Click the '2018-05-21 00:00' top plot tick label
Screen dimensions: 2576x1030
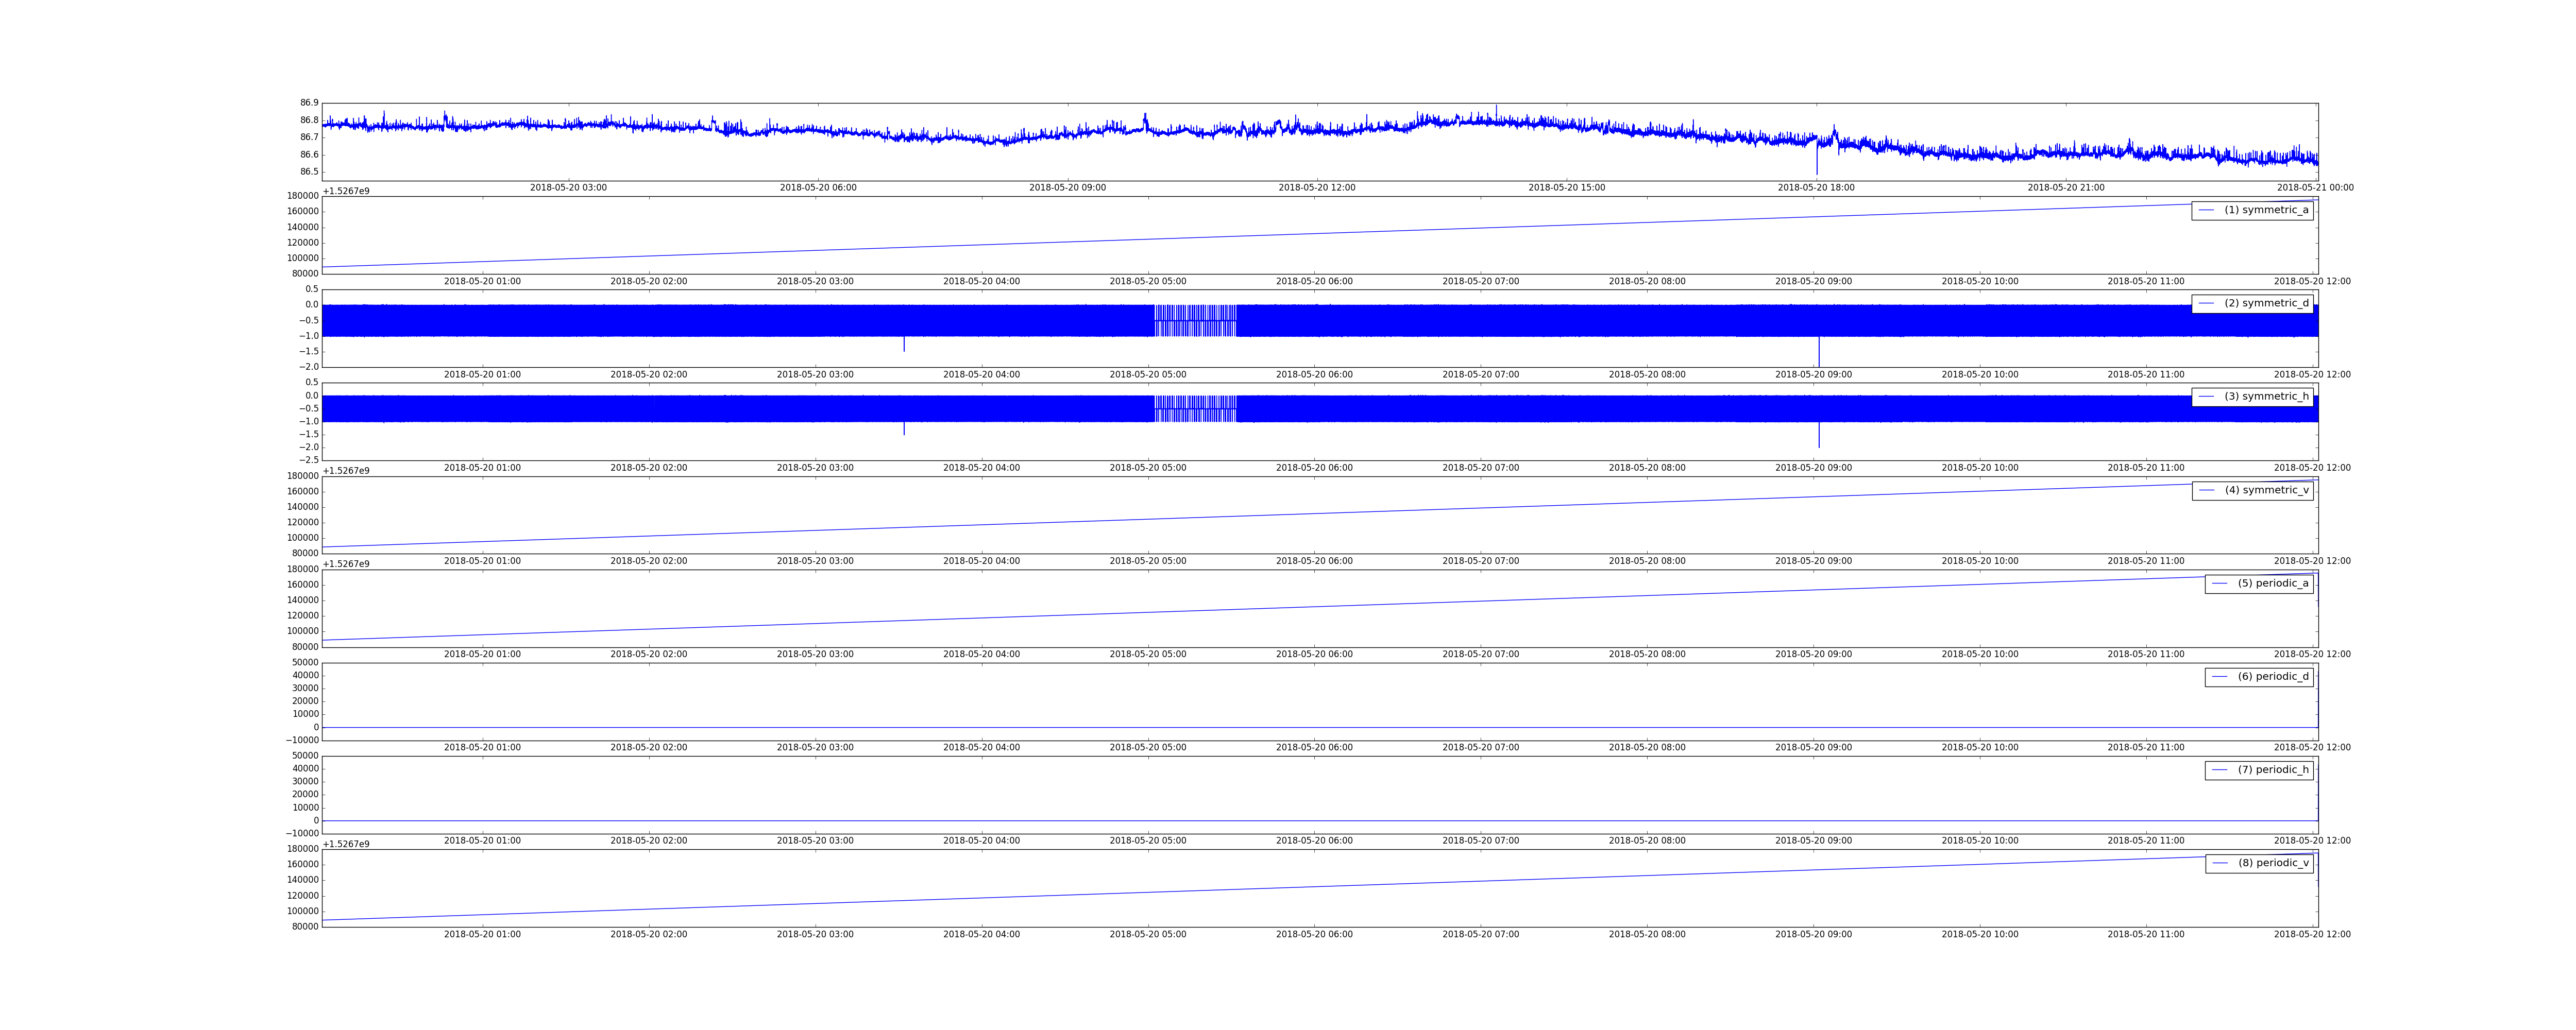2315,188
